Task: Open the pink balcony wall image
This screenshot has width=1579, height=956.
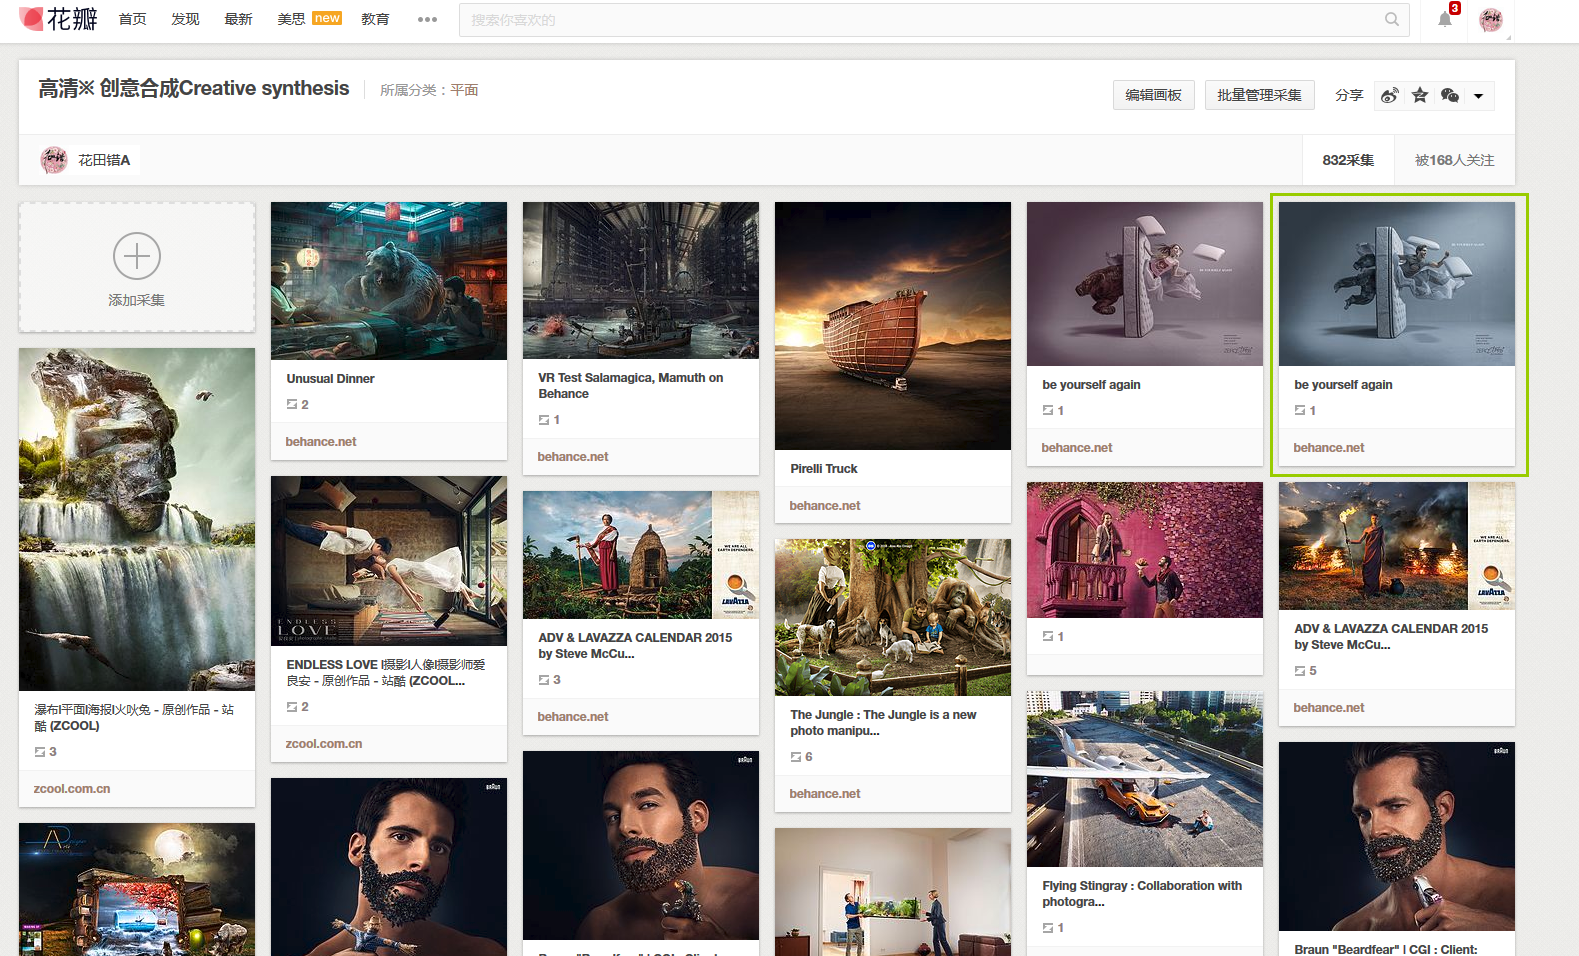Action: [x=1145, y=550]
